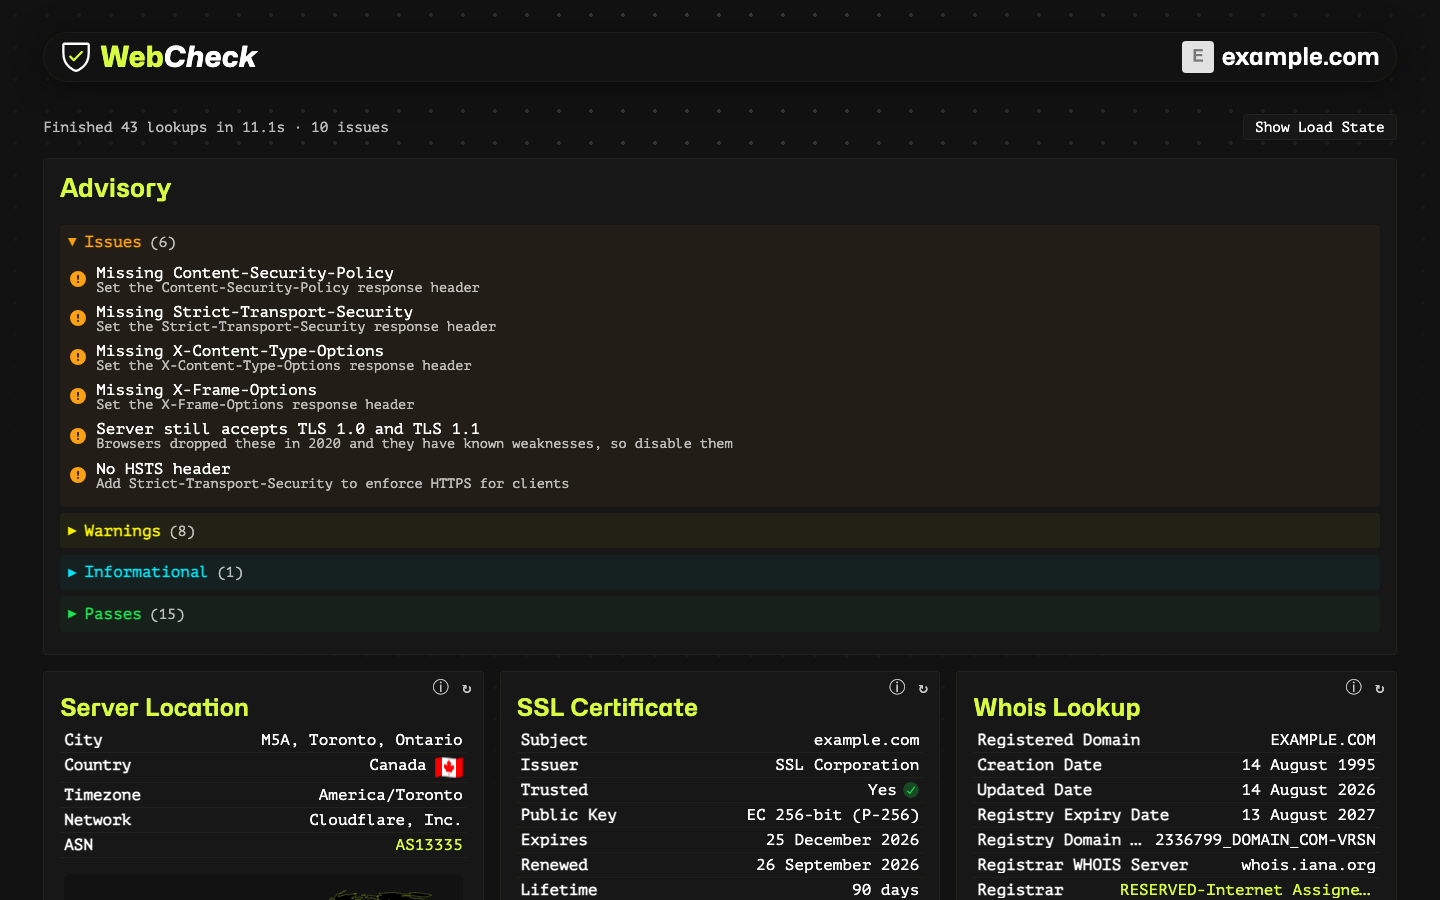Click the Timezone value America/Toronto

point(391,795)
